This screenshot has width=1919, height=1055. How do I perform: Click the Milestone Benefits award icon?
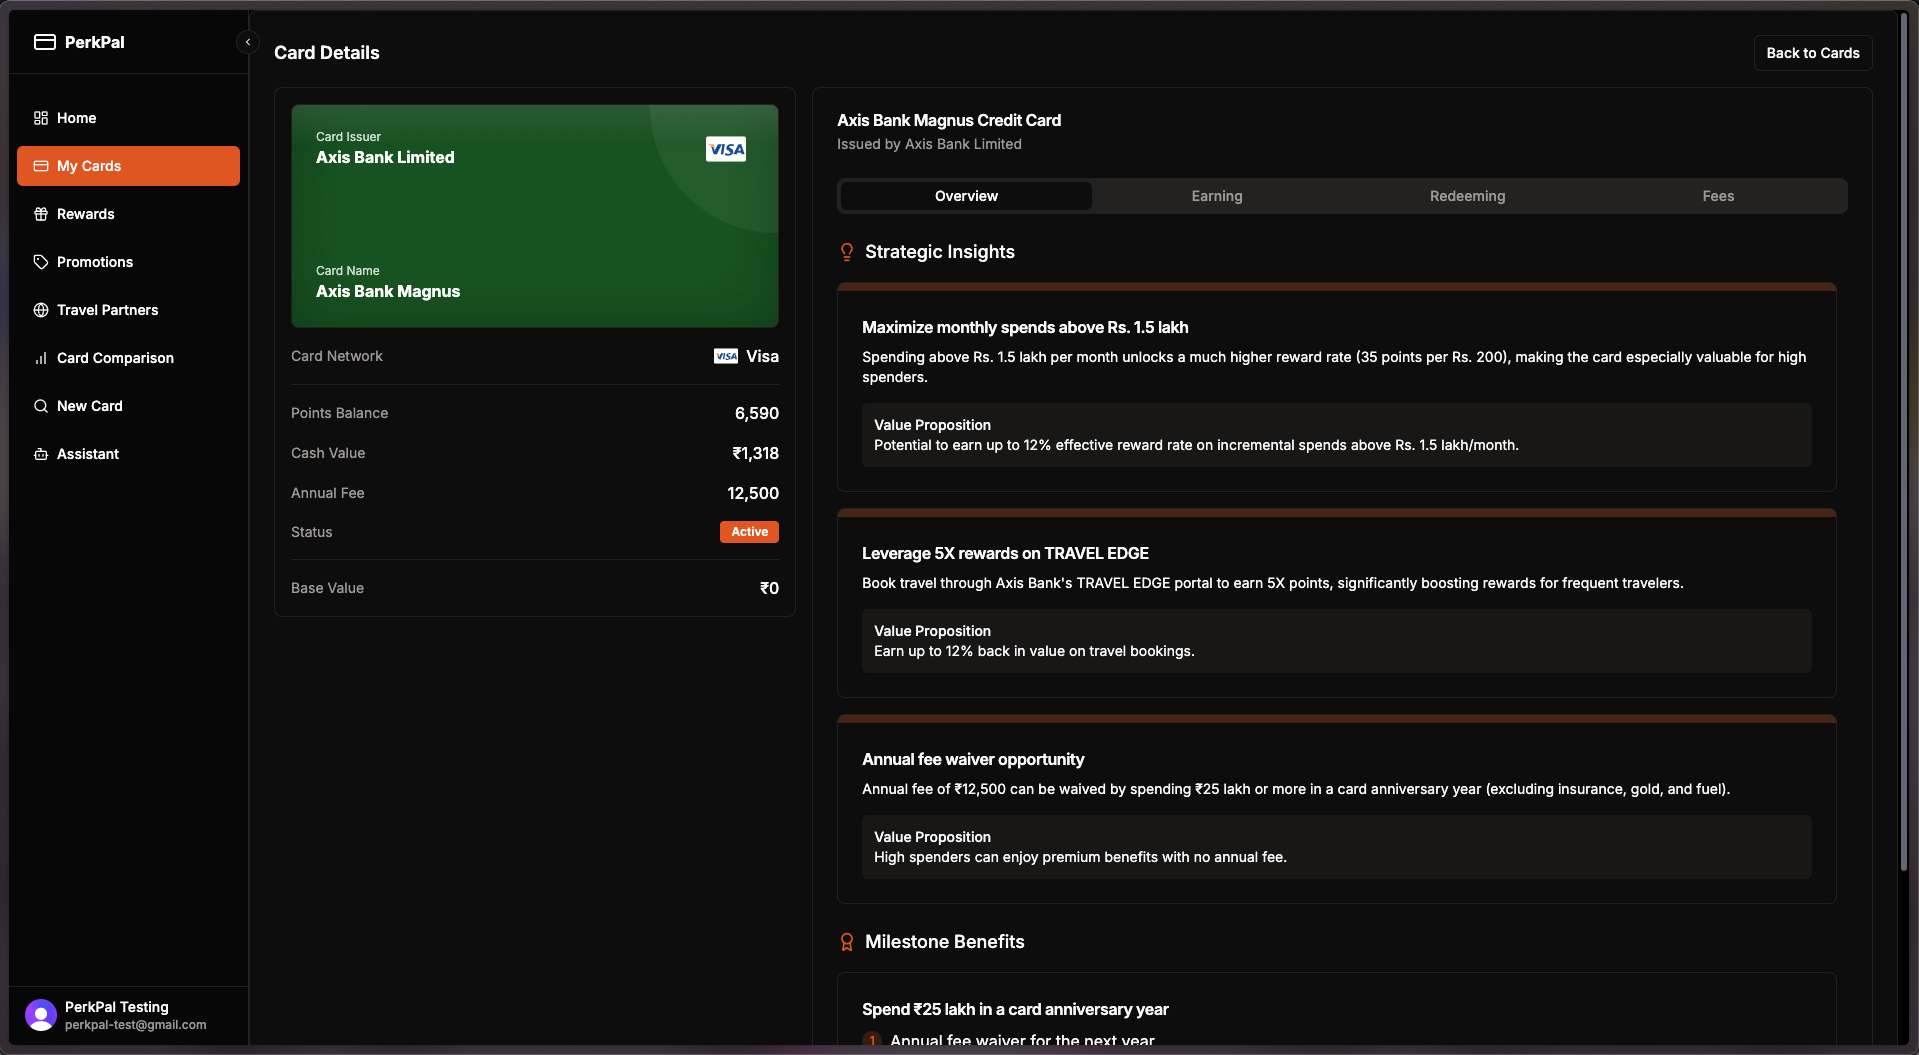(x=847, y=942)
